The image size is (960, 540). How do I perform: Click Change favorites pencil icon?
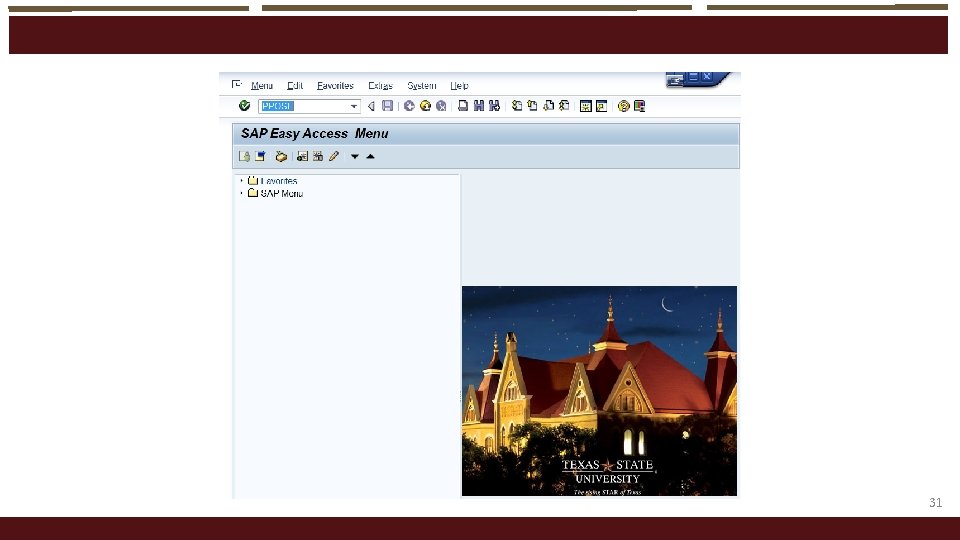[x=334, y=156]
